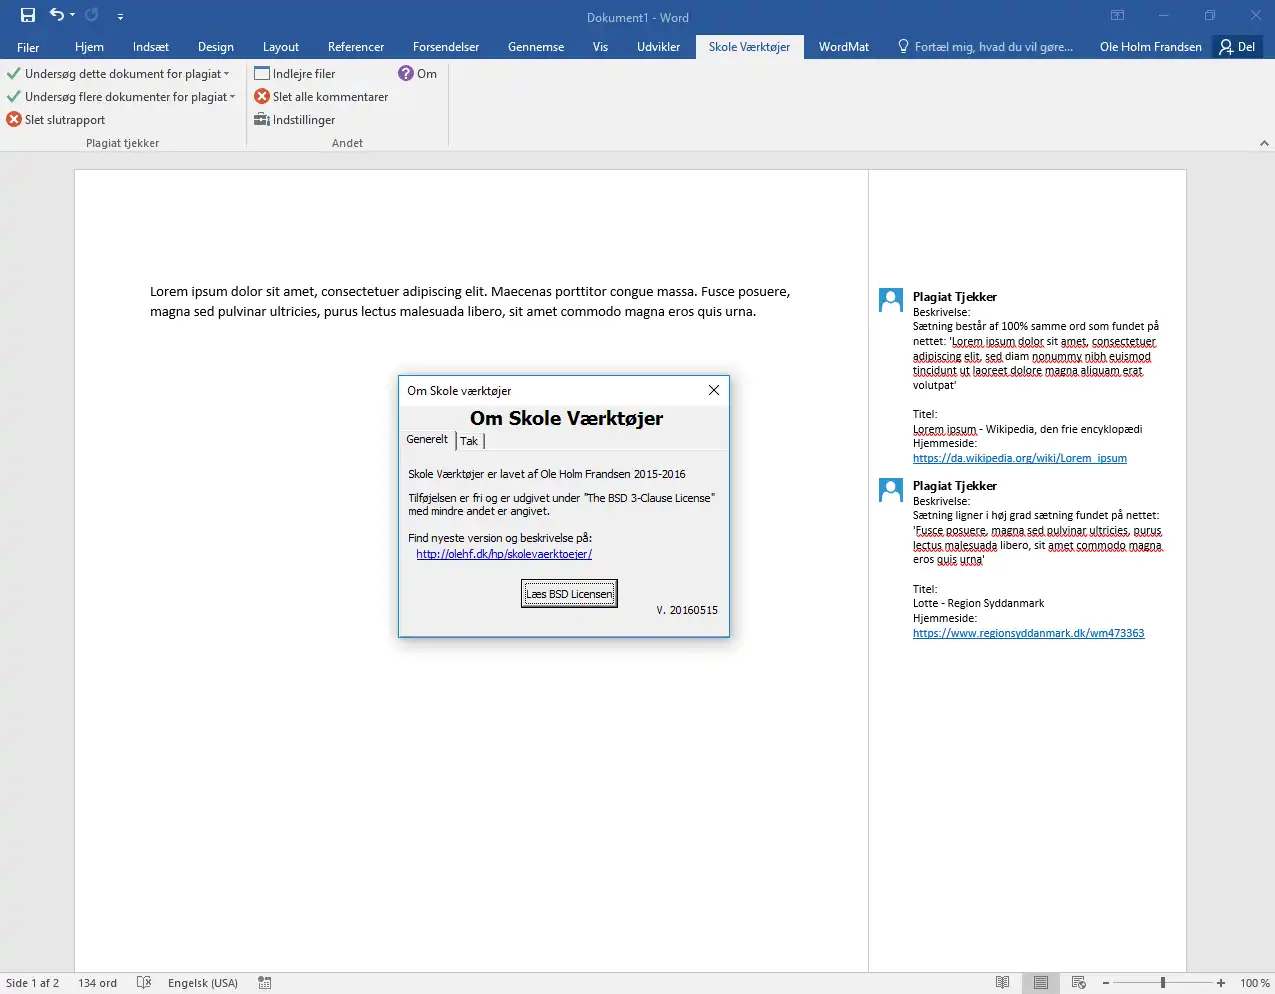Image resolution: width=1275 pixels, height=994 pixels.
Task: Click the Fortæl mig search field
Action: coord(985,47)
